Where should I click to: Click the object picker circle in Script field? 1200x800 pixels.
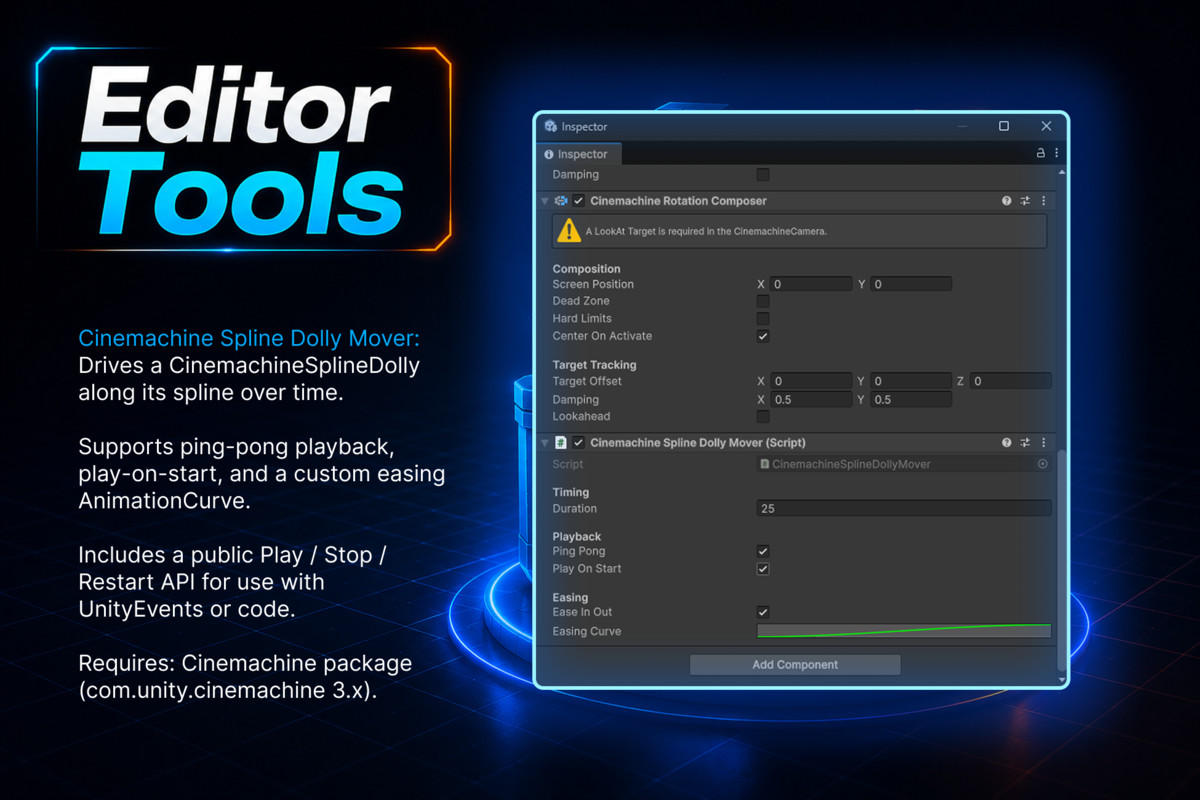pyautogui.click(x=1042, y=464)
